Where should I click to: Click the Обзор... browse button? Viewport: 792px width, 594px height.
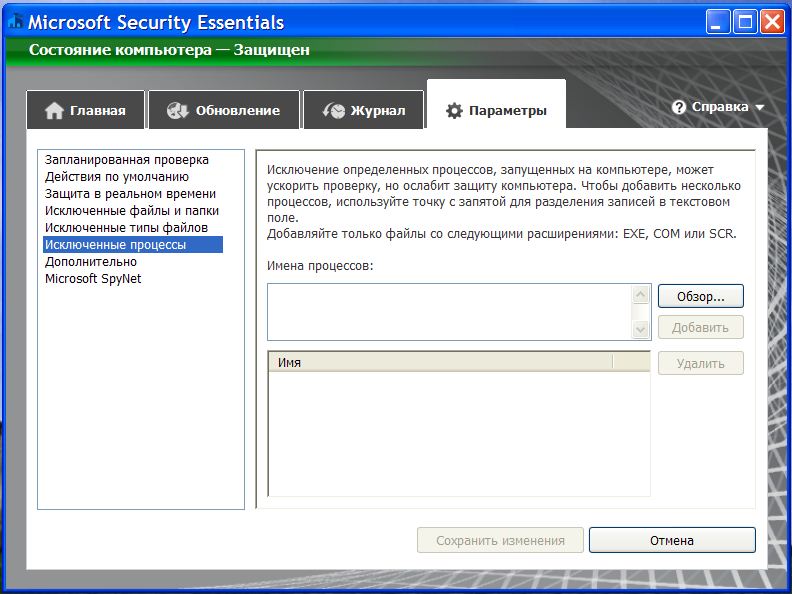coord(701,296)
